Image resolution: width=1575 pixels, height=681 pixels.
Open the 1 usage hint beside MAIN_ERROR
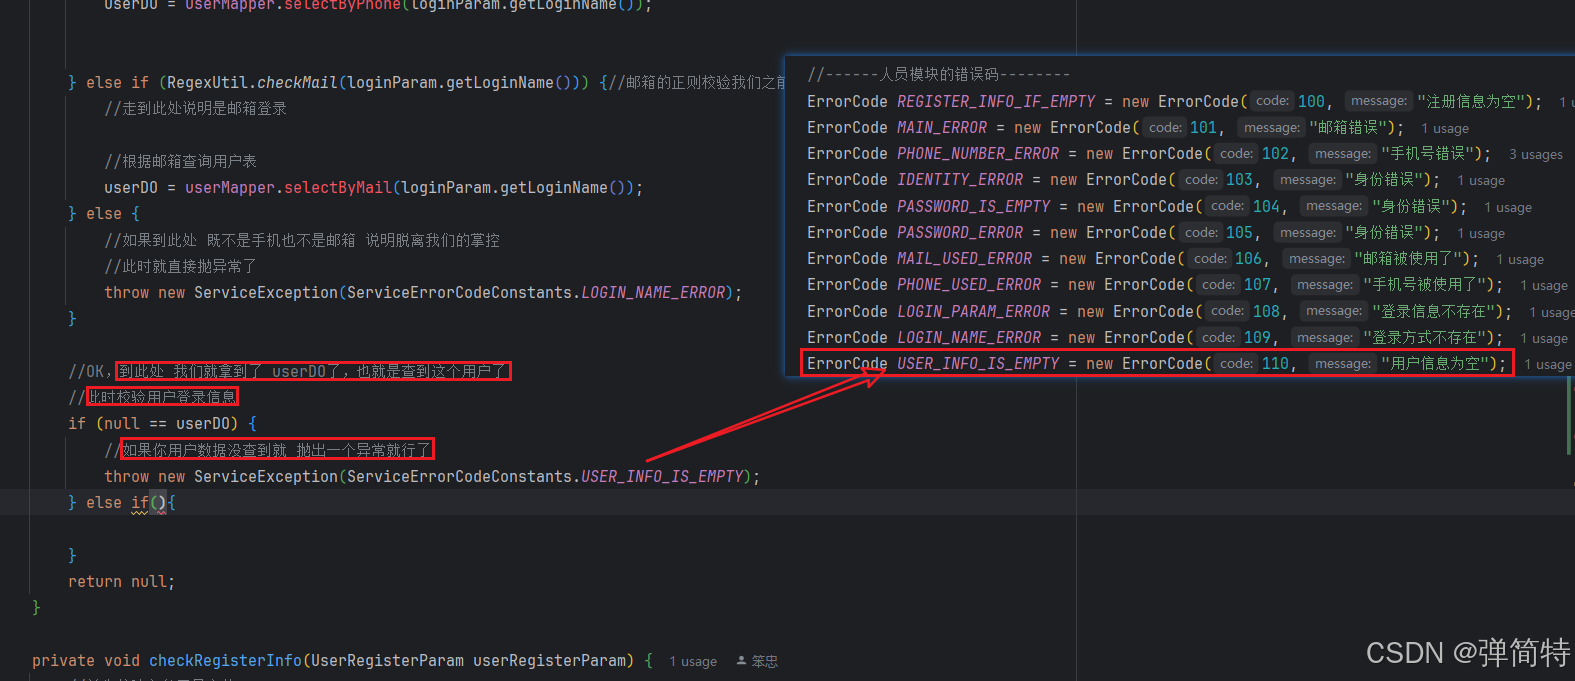1445,128
